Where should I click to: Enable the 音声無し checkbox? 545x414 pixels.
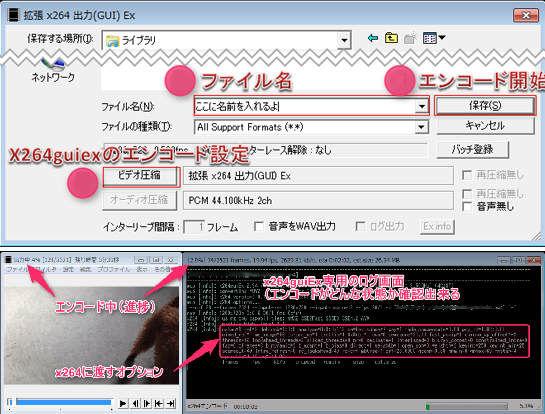(467, 207)
